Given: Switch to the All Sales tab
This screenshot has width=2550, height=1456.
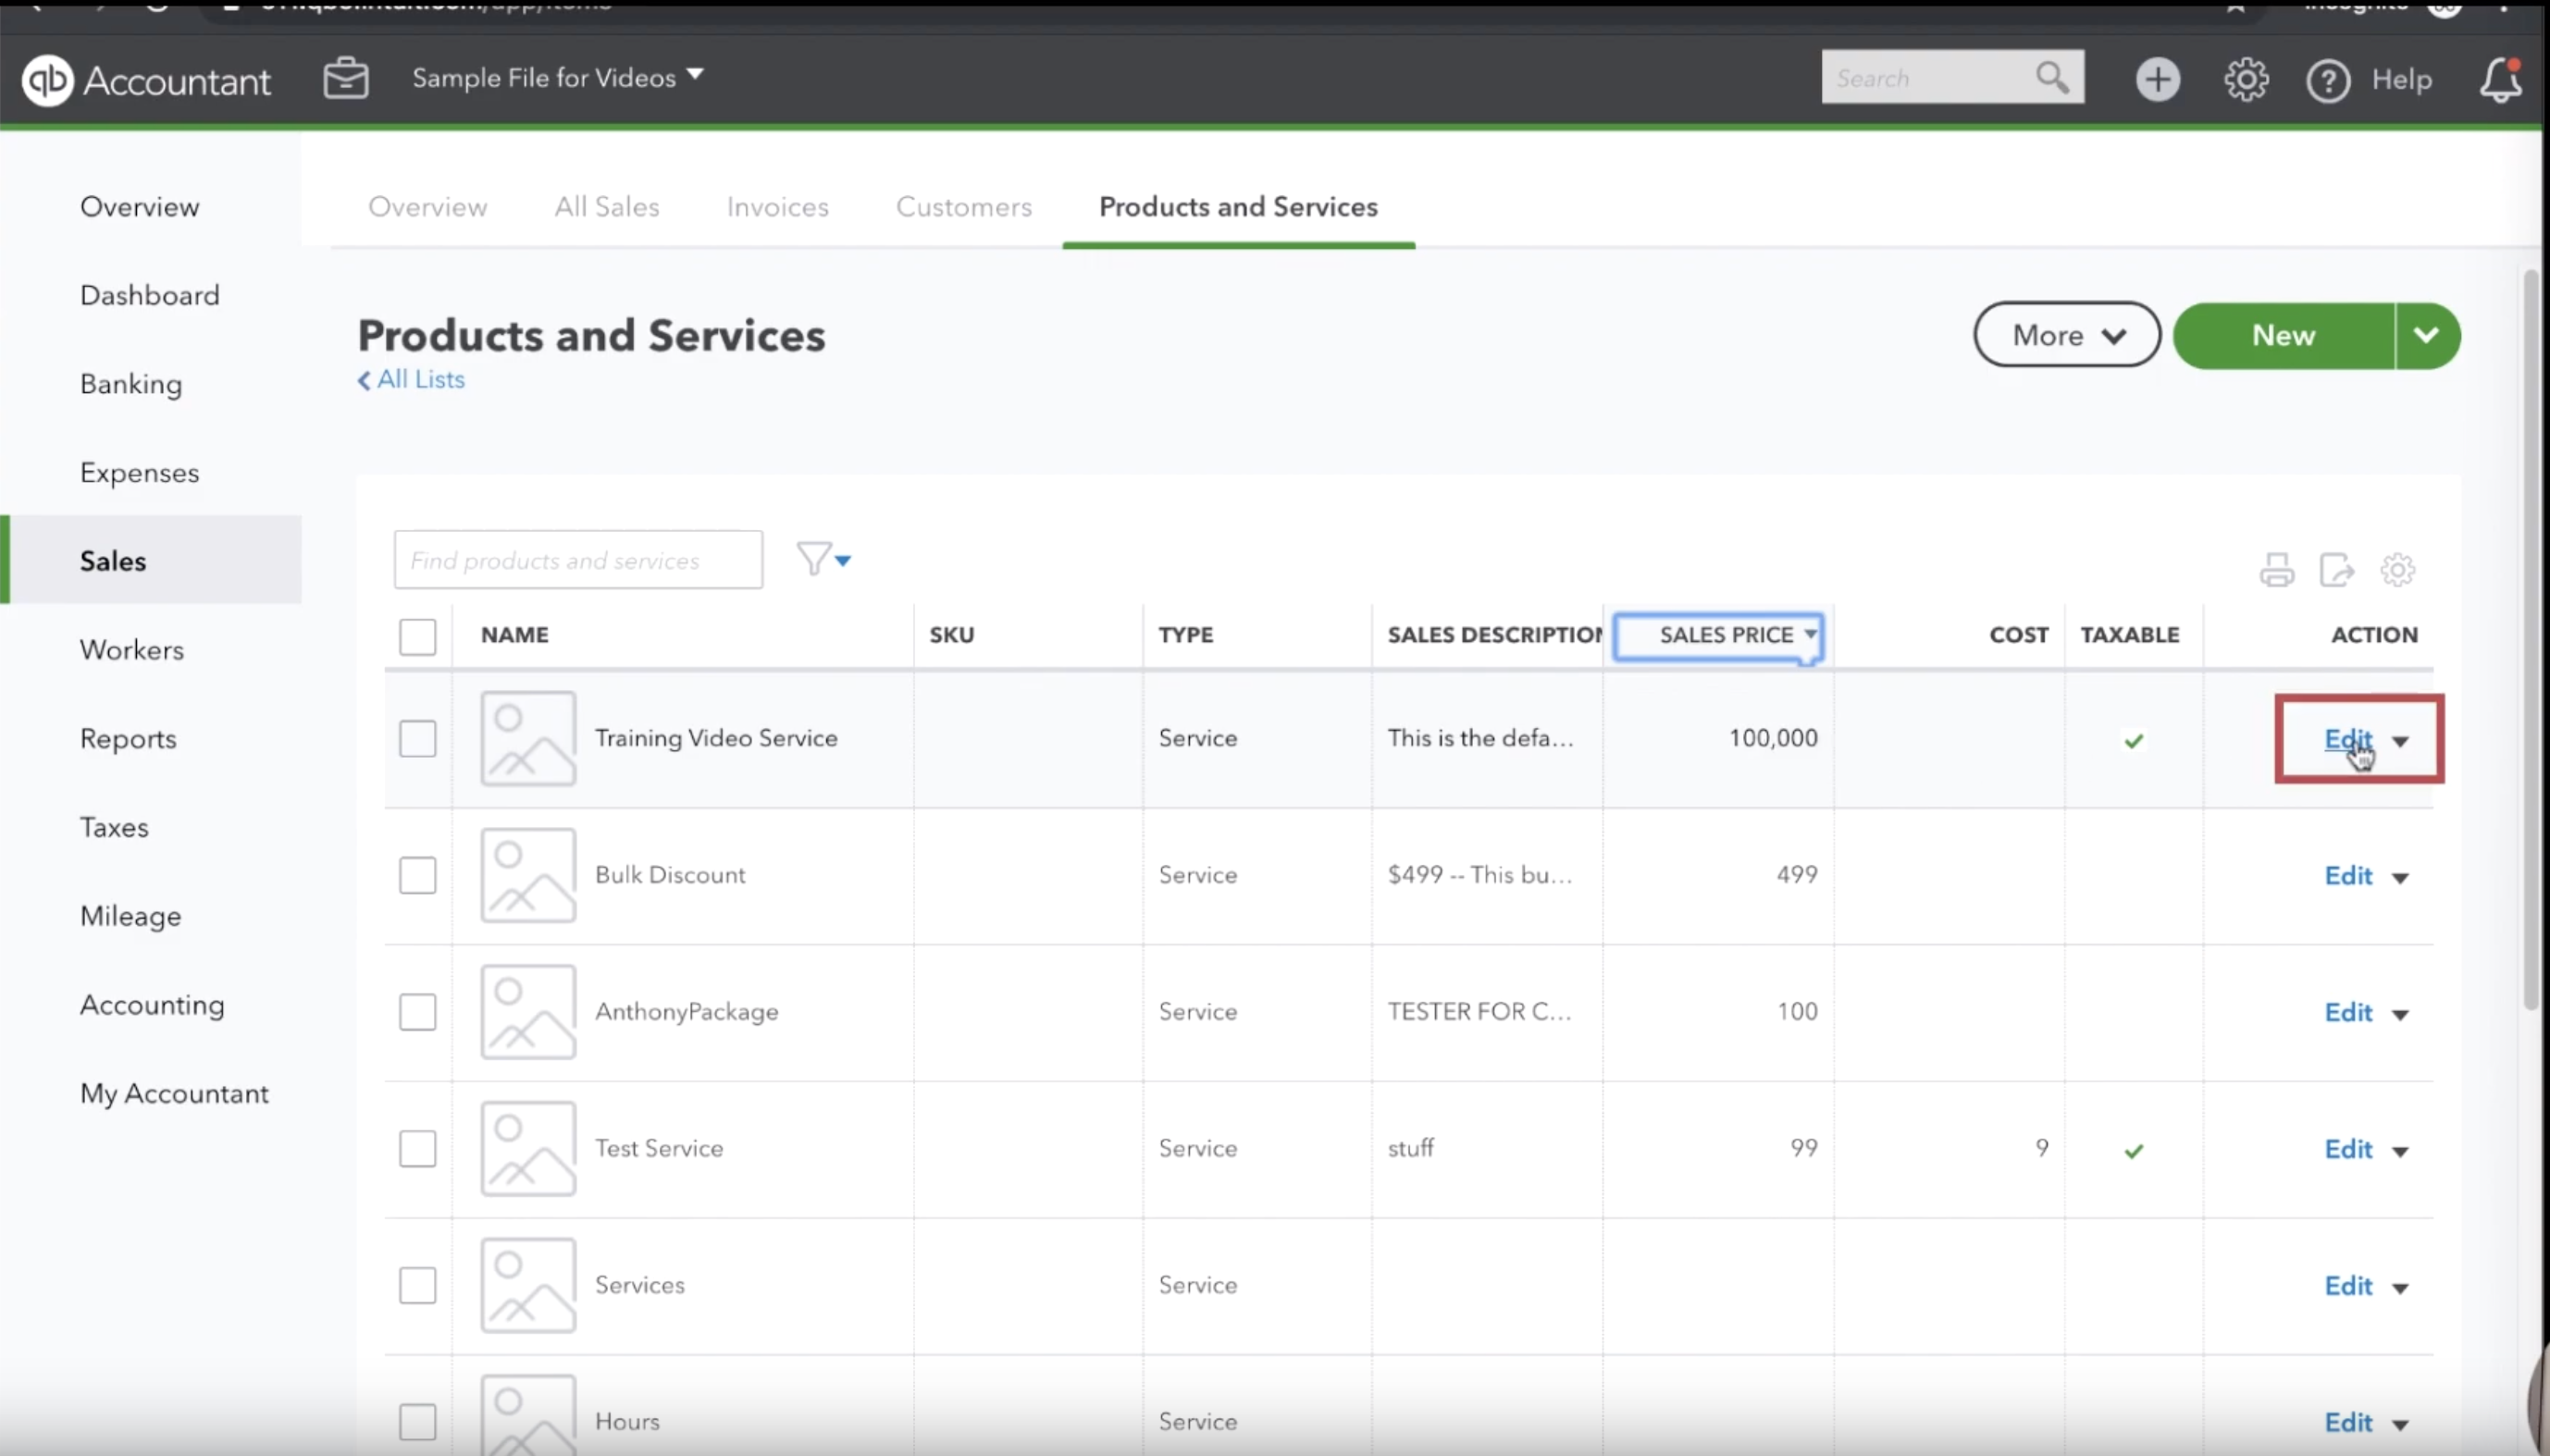Looking at the screenshot, I should point(607,206).
